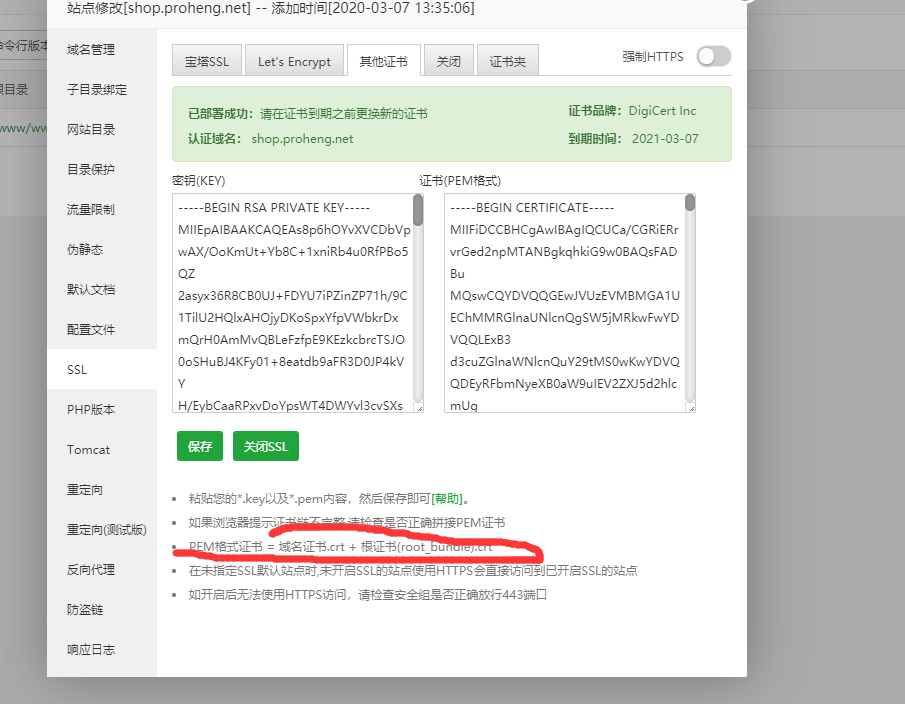The height and width of the screenshot is (704, 905).
Task: Click the certificate box scrollbar
Action: pos(690,204)
